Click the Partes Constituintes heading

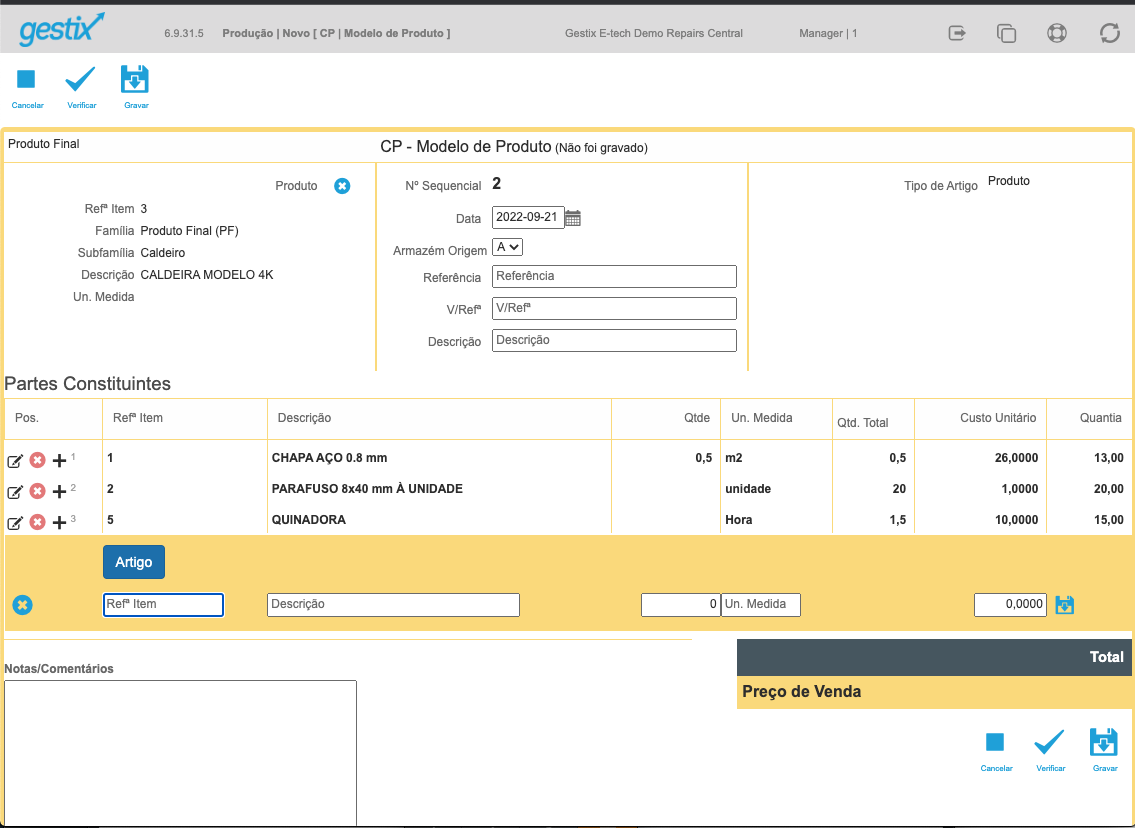pyautogui.click(x=88, y=384)
